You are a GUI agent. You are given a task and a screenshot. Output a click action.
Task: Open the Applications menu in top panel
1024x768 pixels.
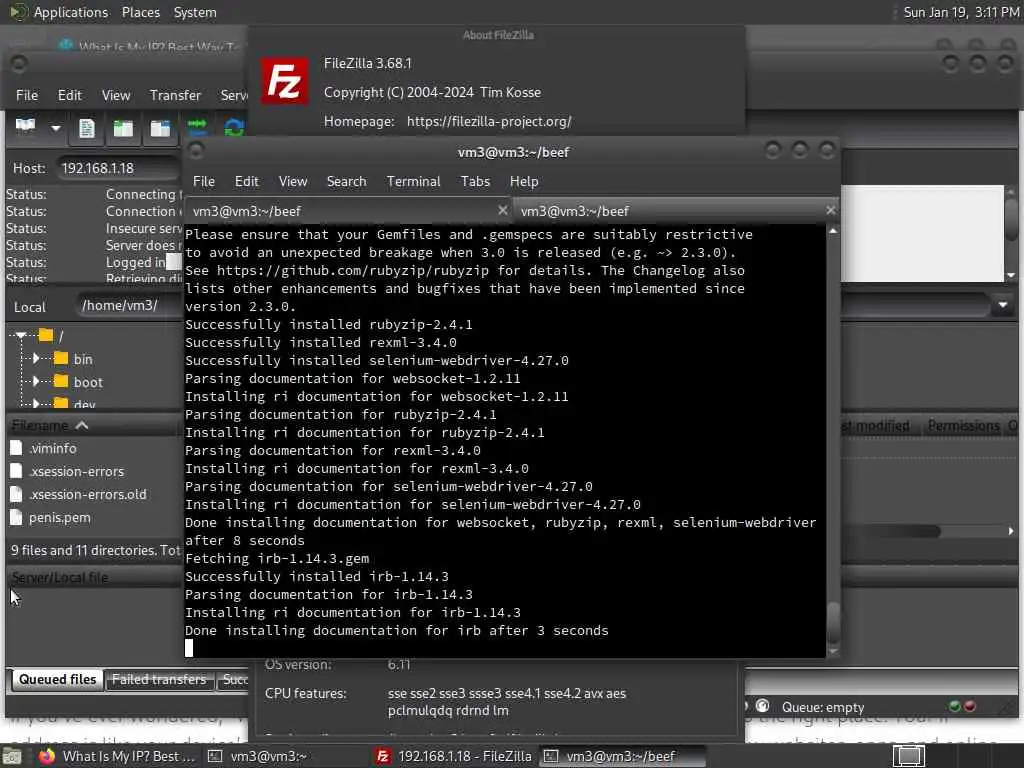coord(59,12)
